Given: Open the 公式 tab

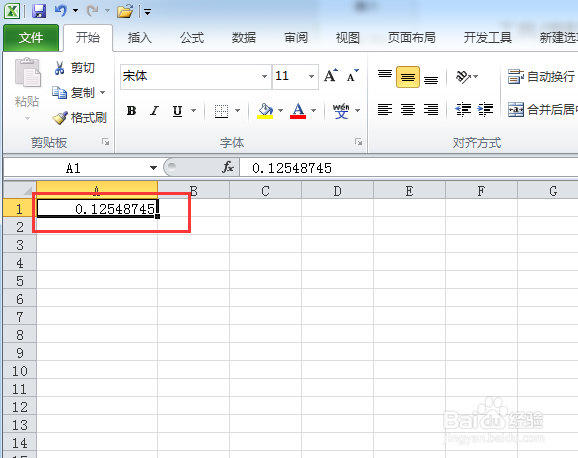Looking at the screenshot, I should tap(192, 38).
